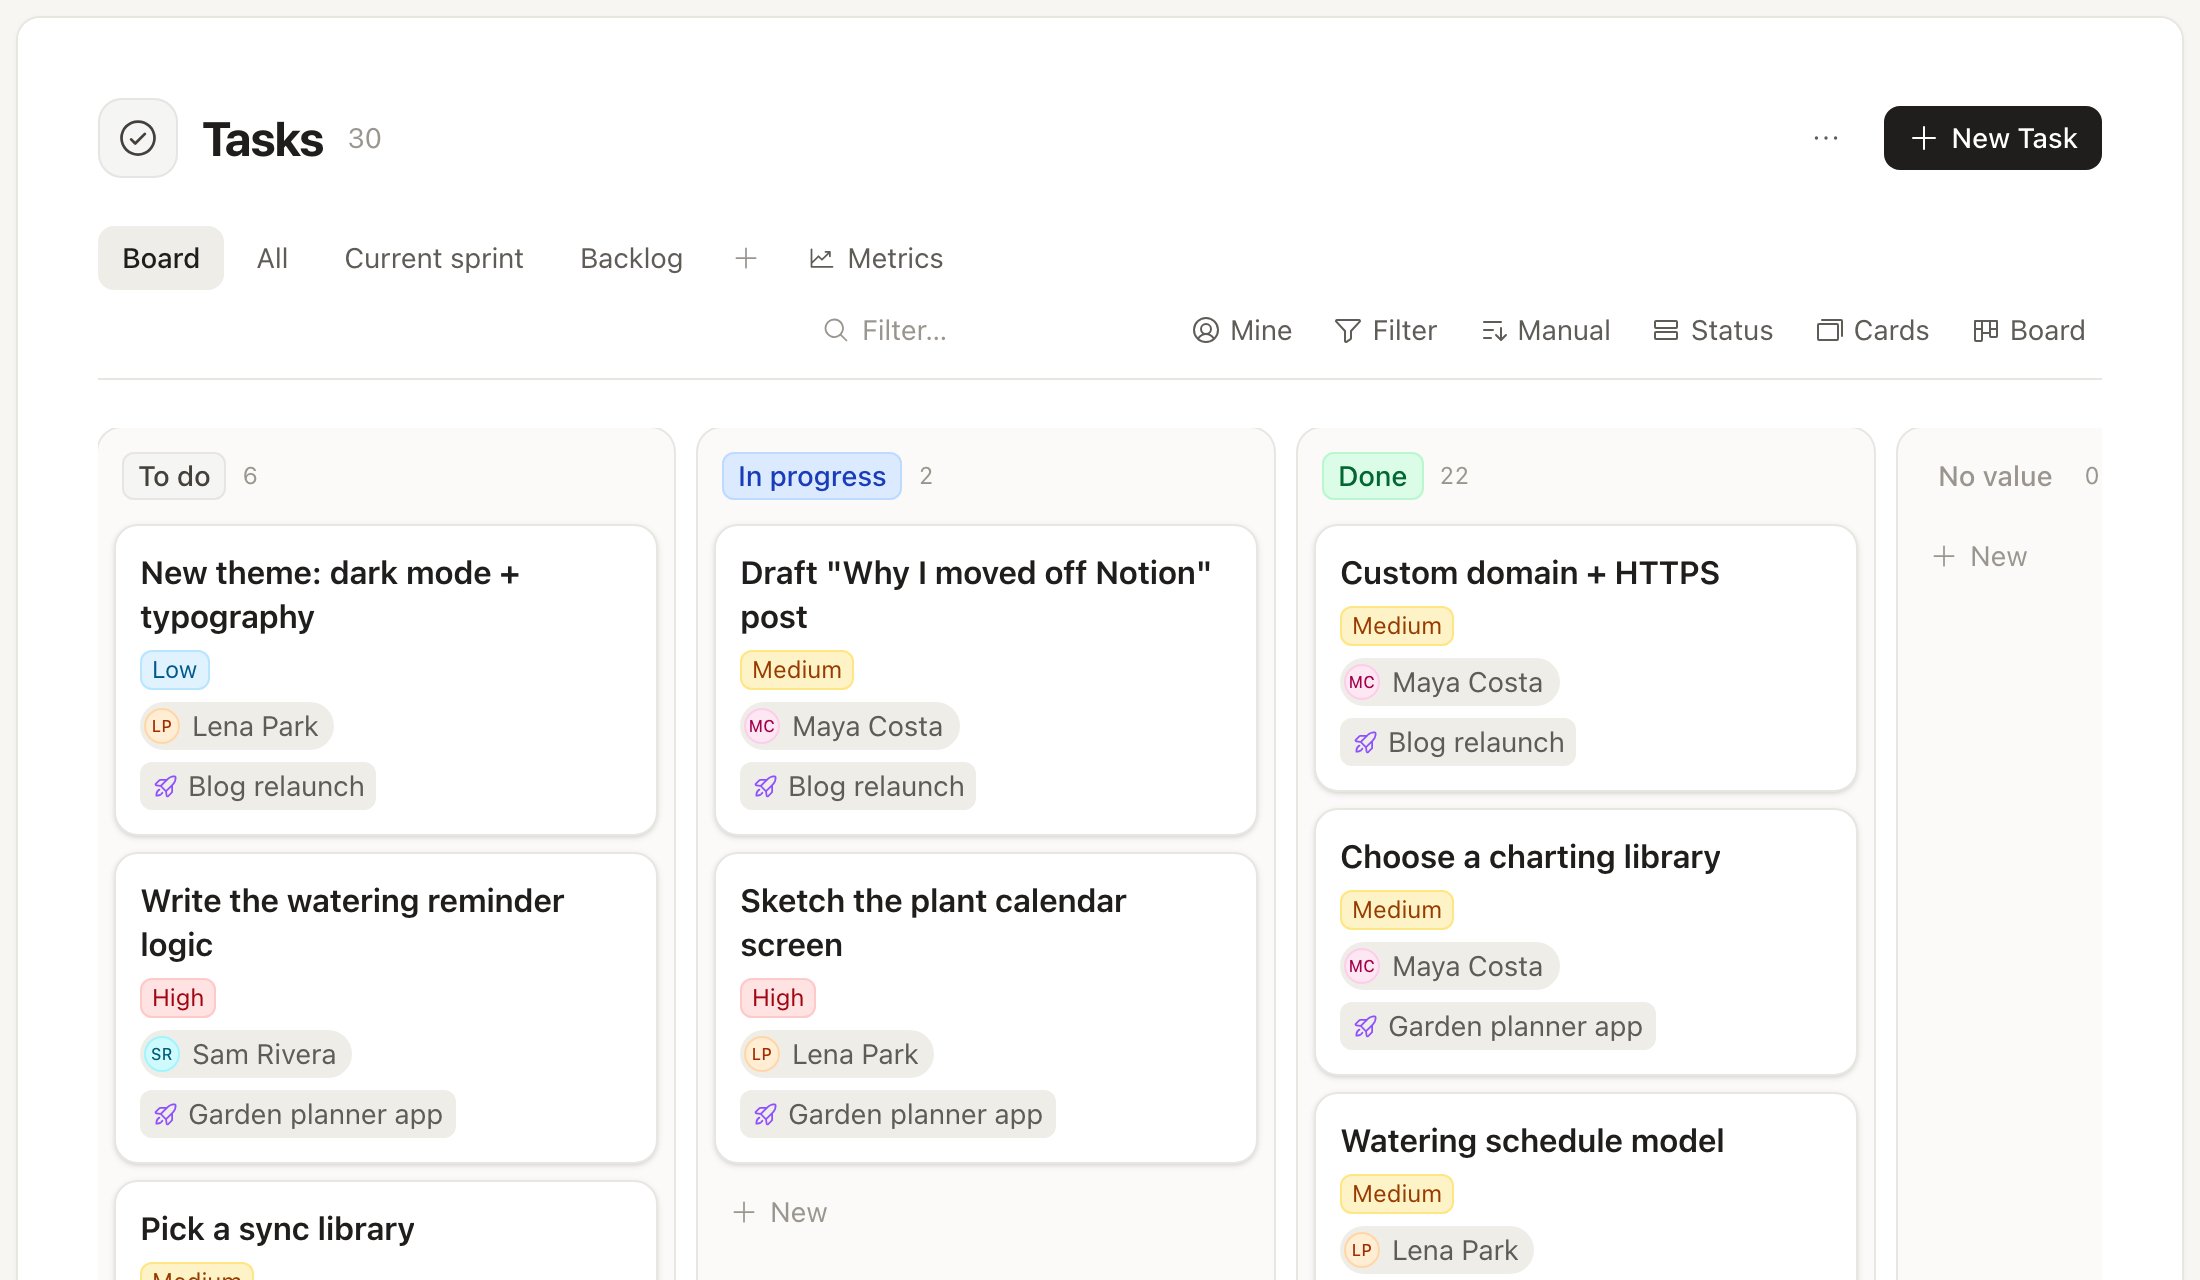Click the Status rows icon
2200x1280 pixels.
coord(1666,330)
